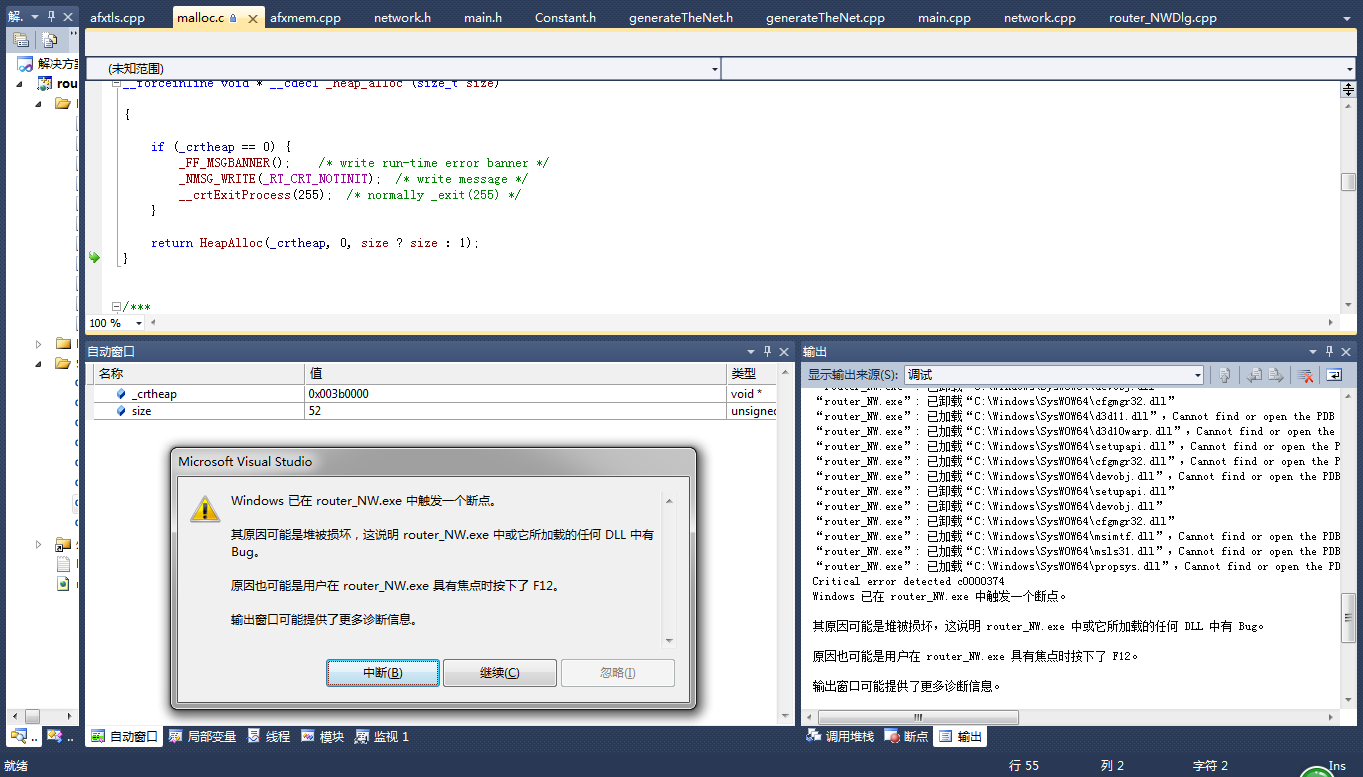Clear all output with the red X icon
Image resolution: width=1363 pixels, height=777 pixels.
pyautogui.click(x=1305, y=375)
